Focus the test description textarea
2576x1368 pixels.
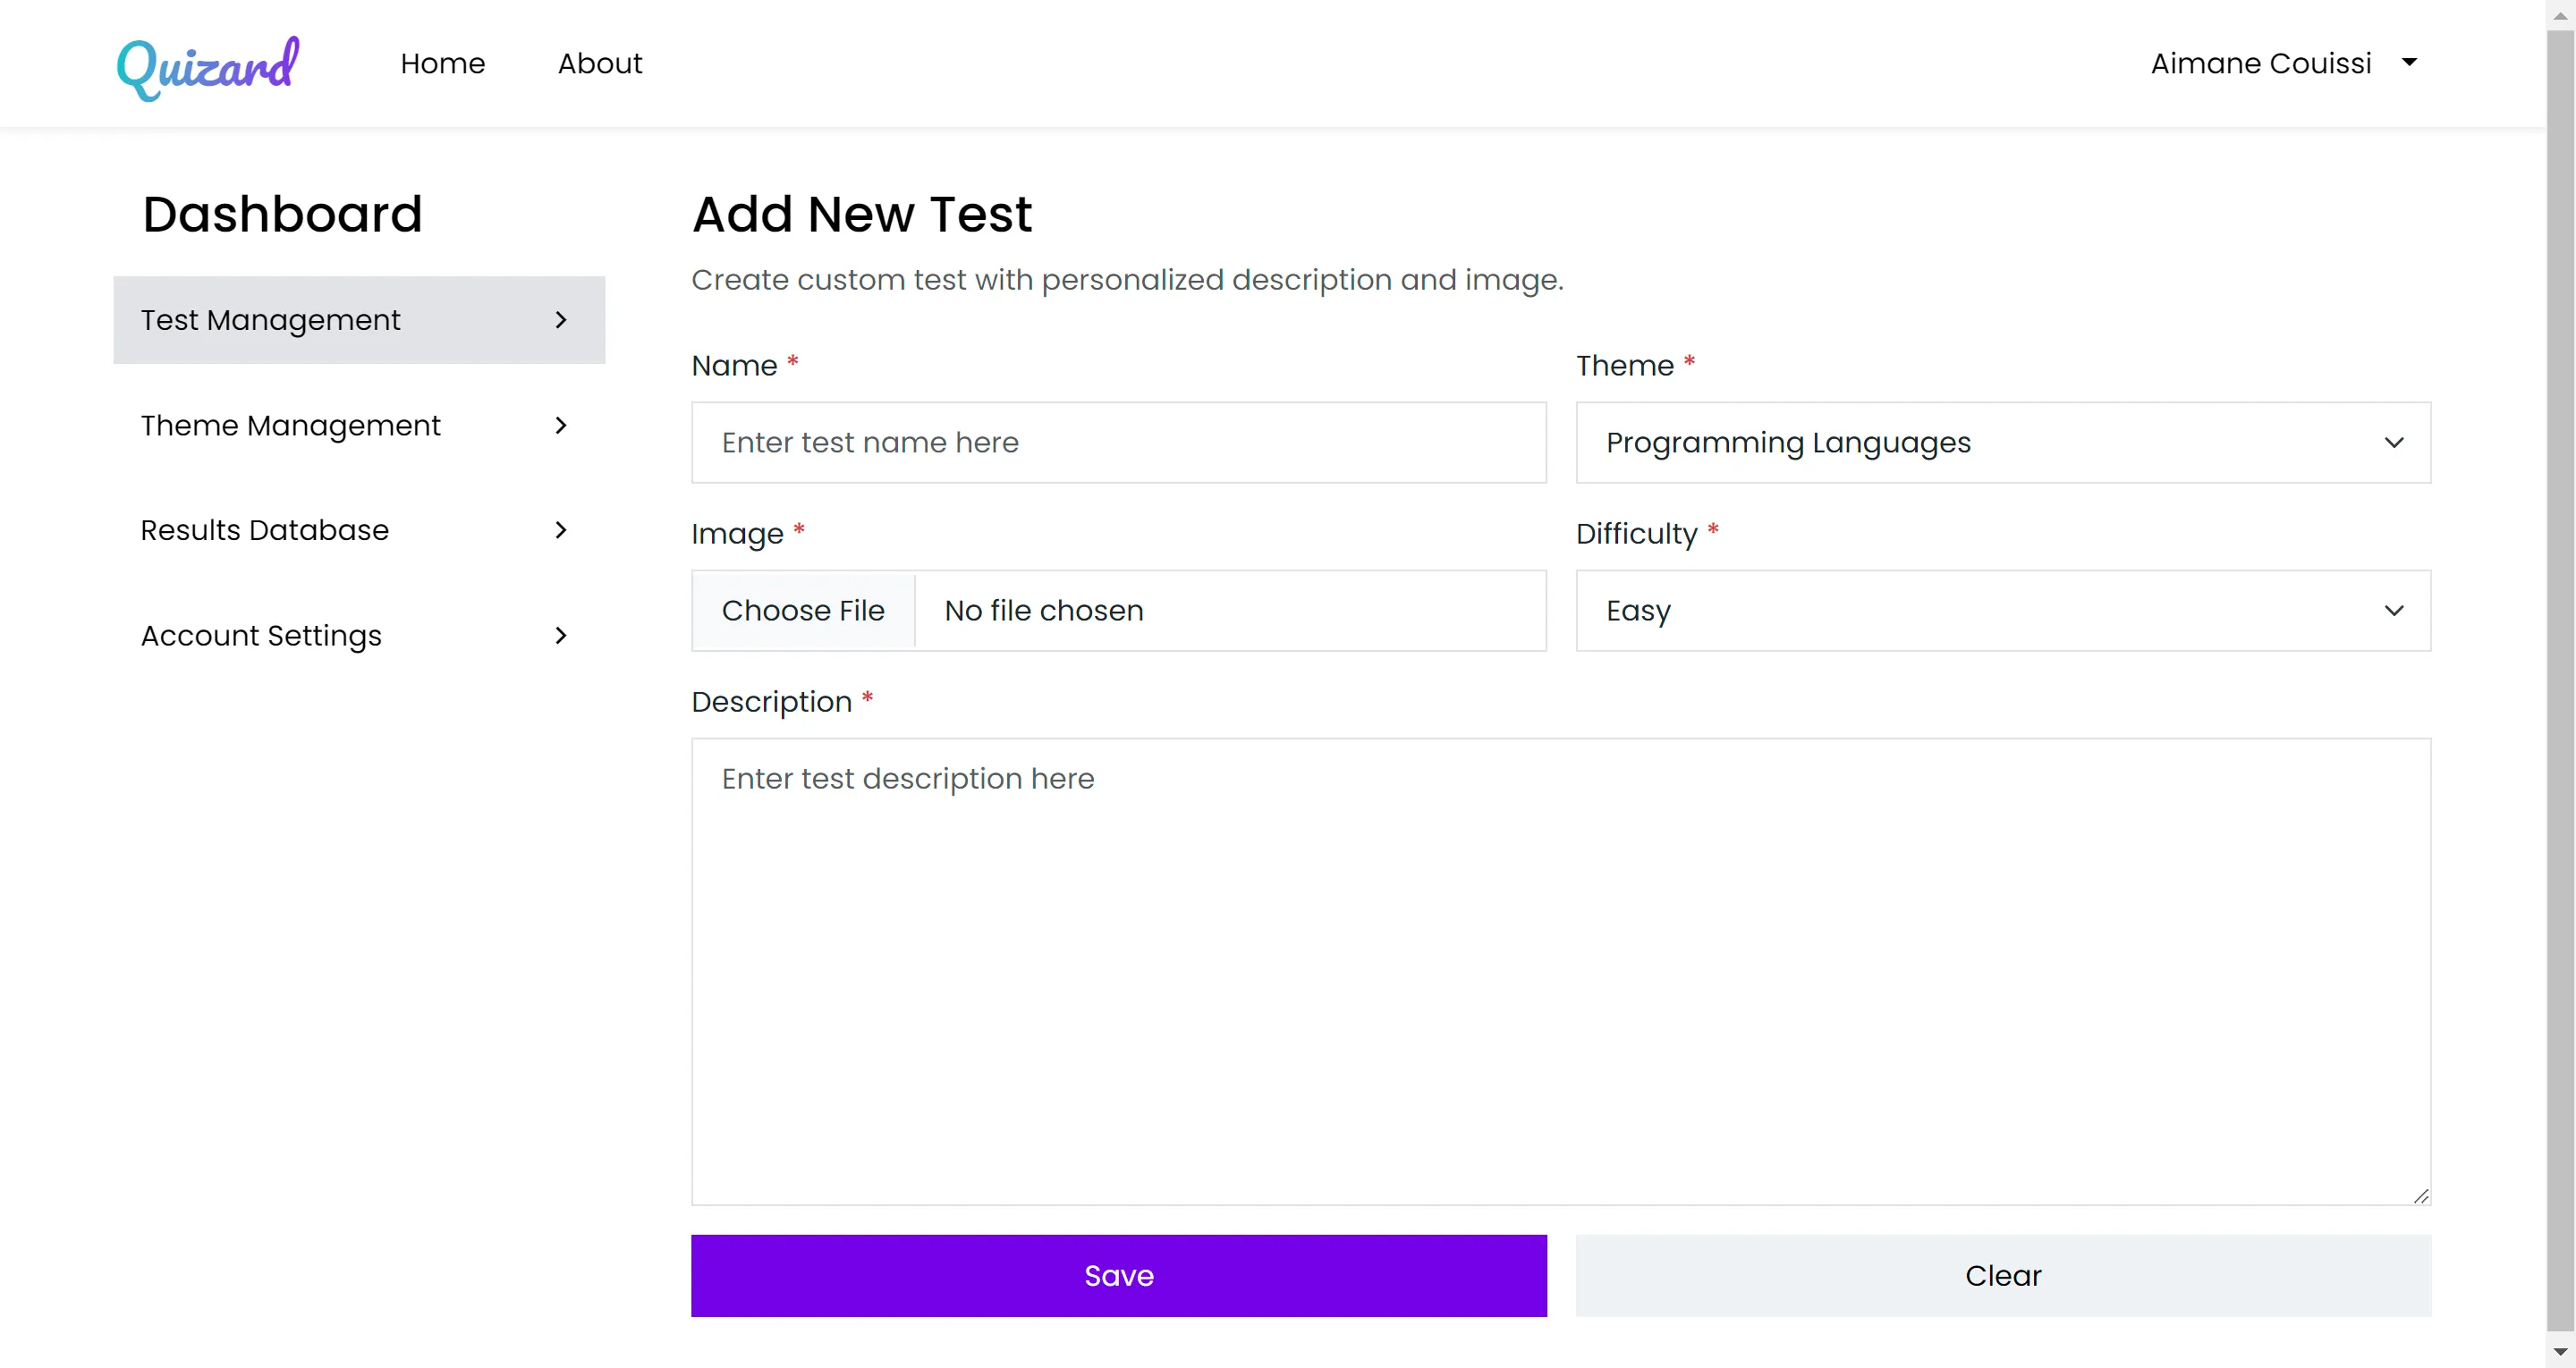point(1561,972)
